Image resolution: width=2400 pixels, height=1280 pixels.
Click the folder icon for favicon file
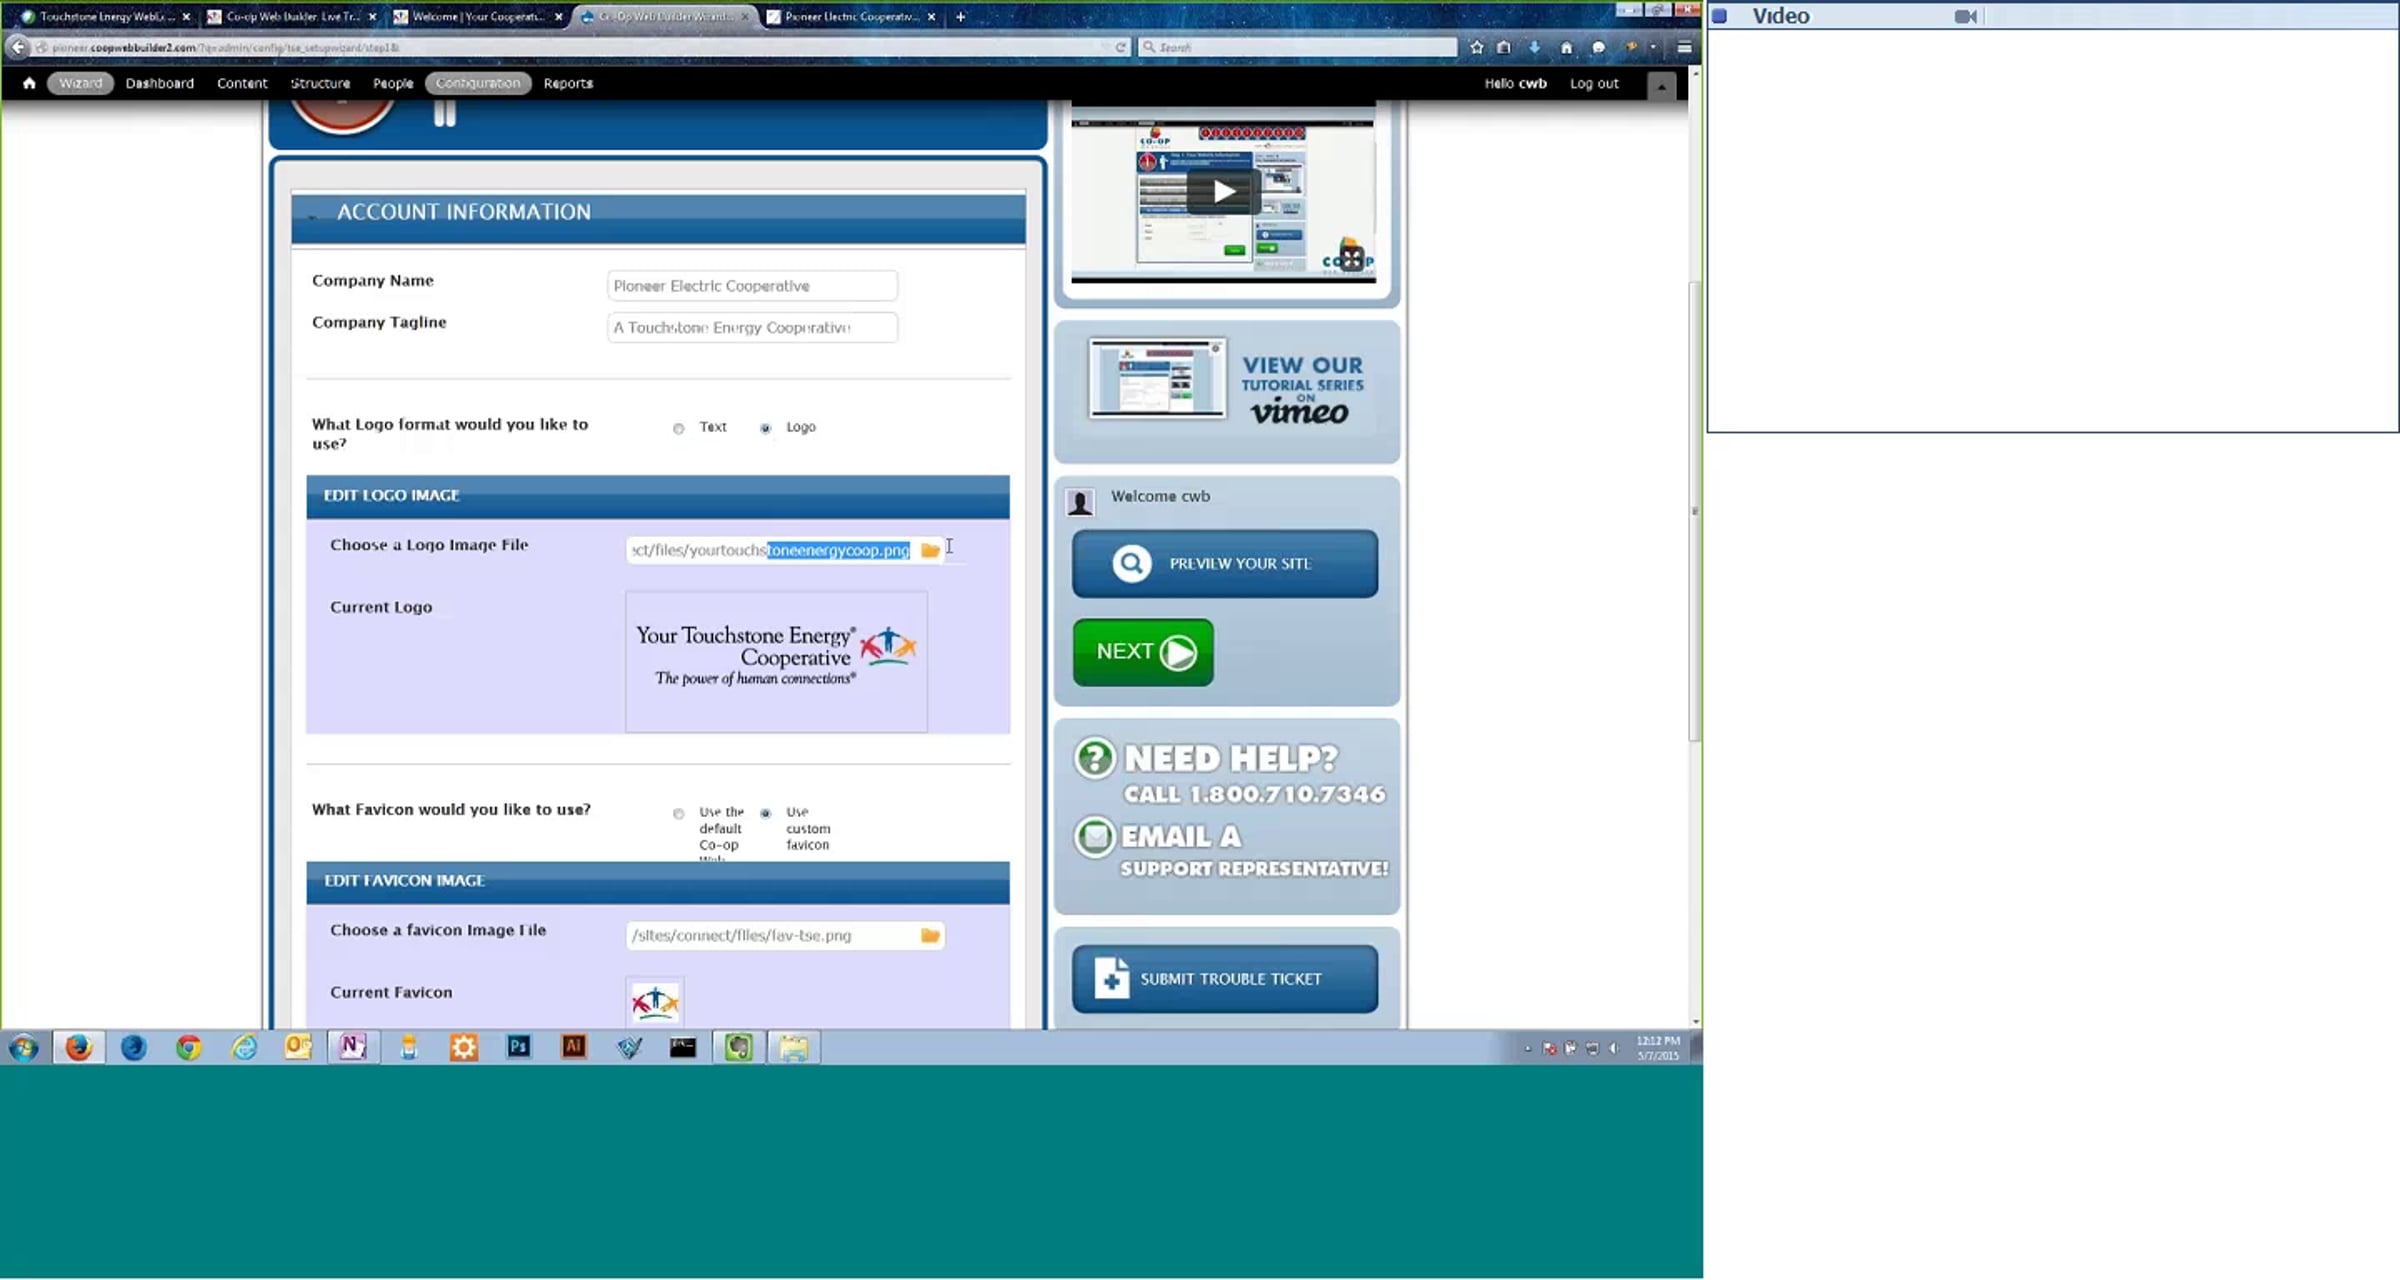[930, 935]
